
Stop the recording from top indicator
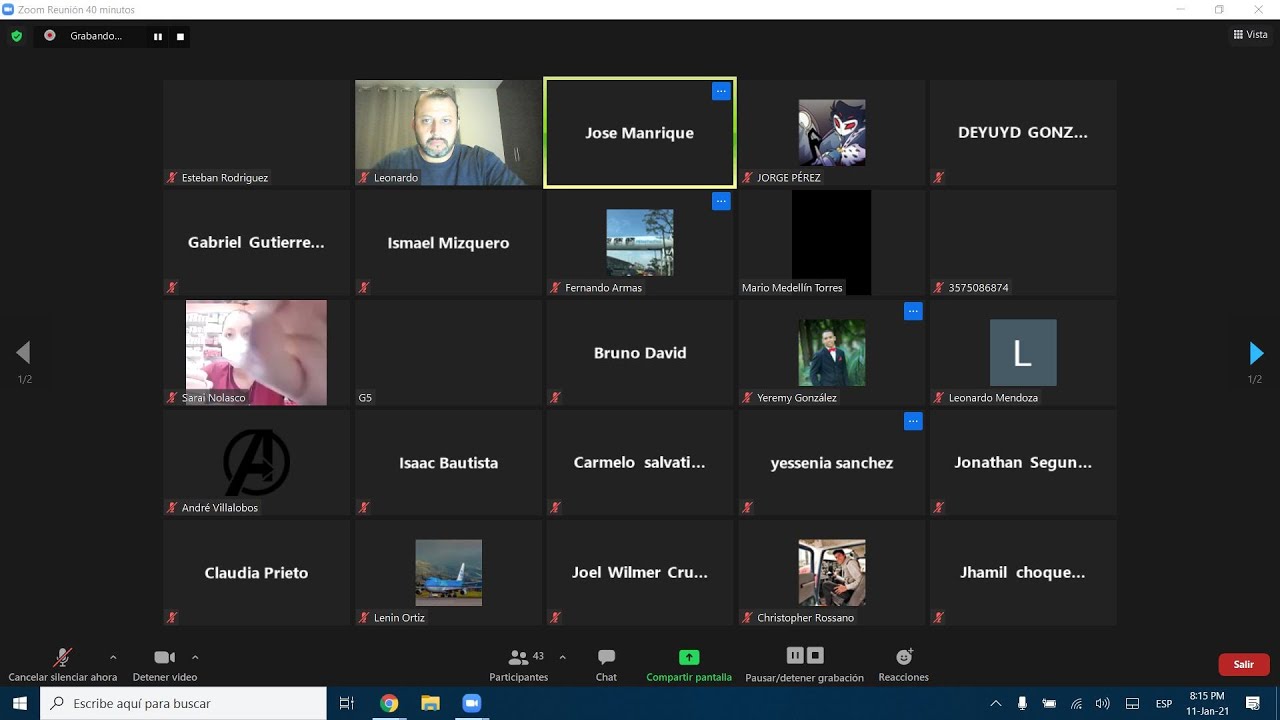[x=180, y=37]
